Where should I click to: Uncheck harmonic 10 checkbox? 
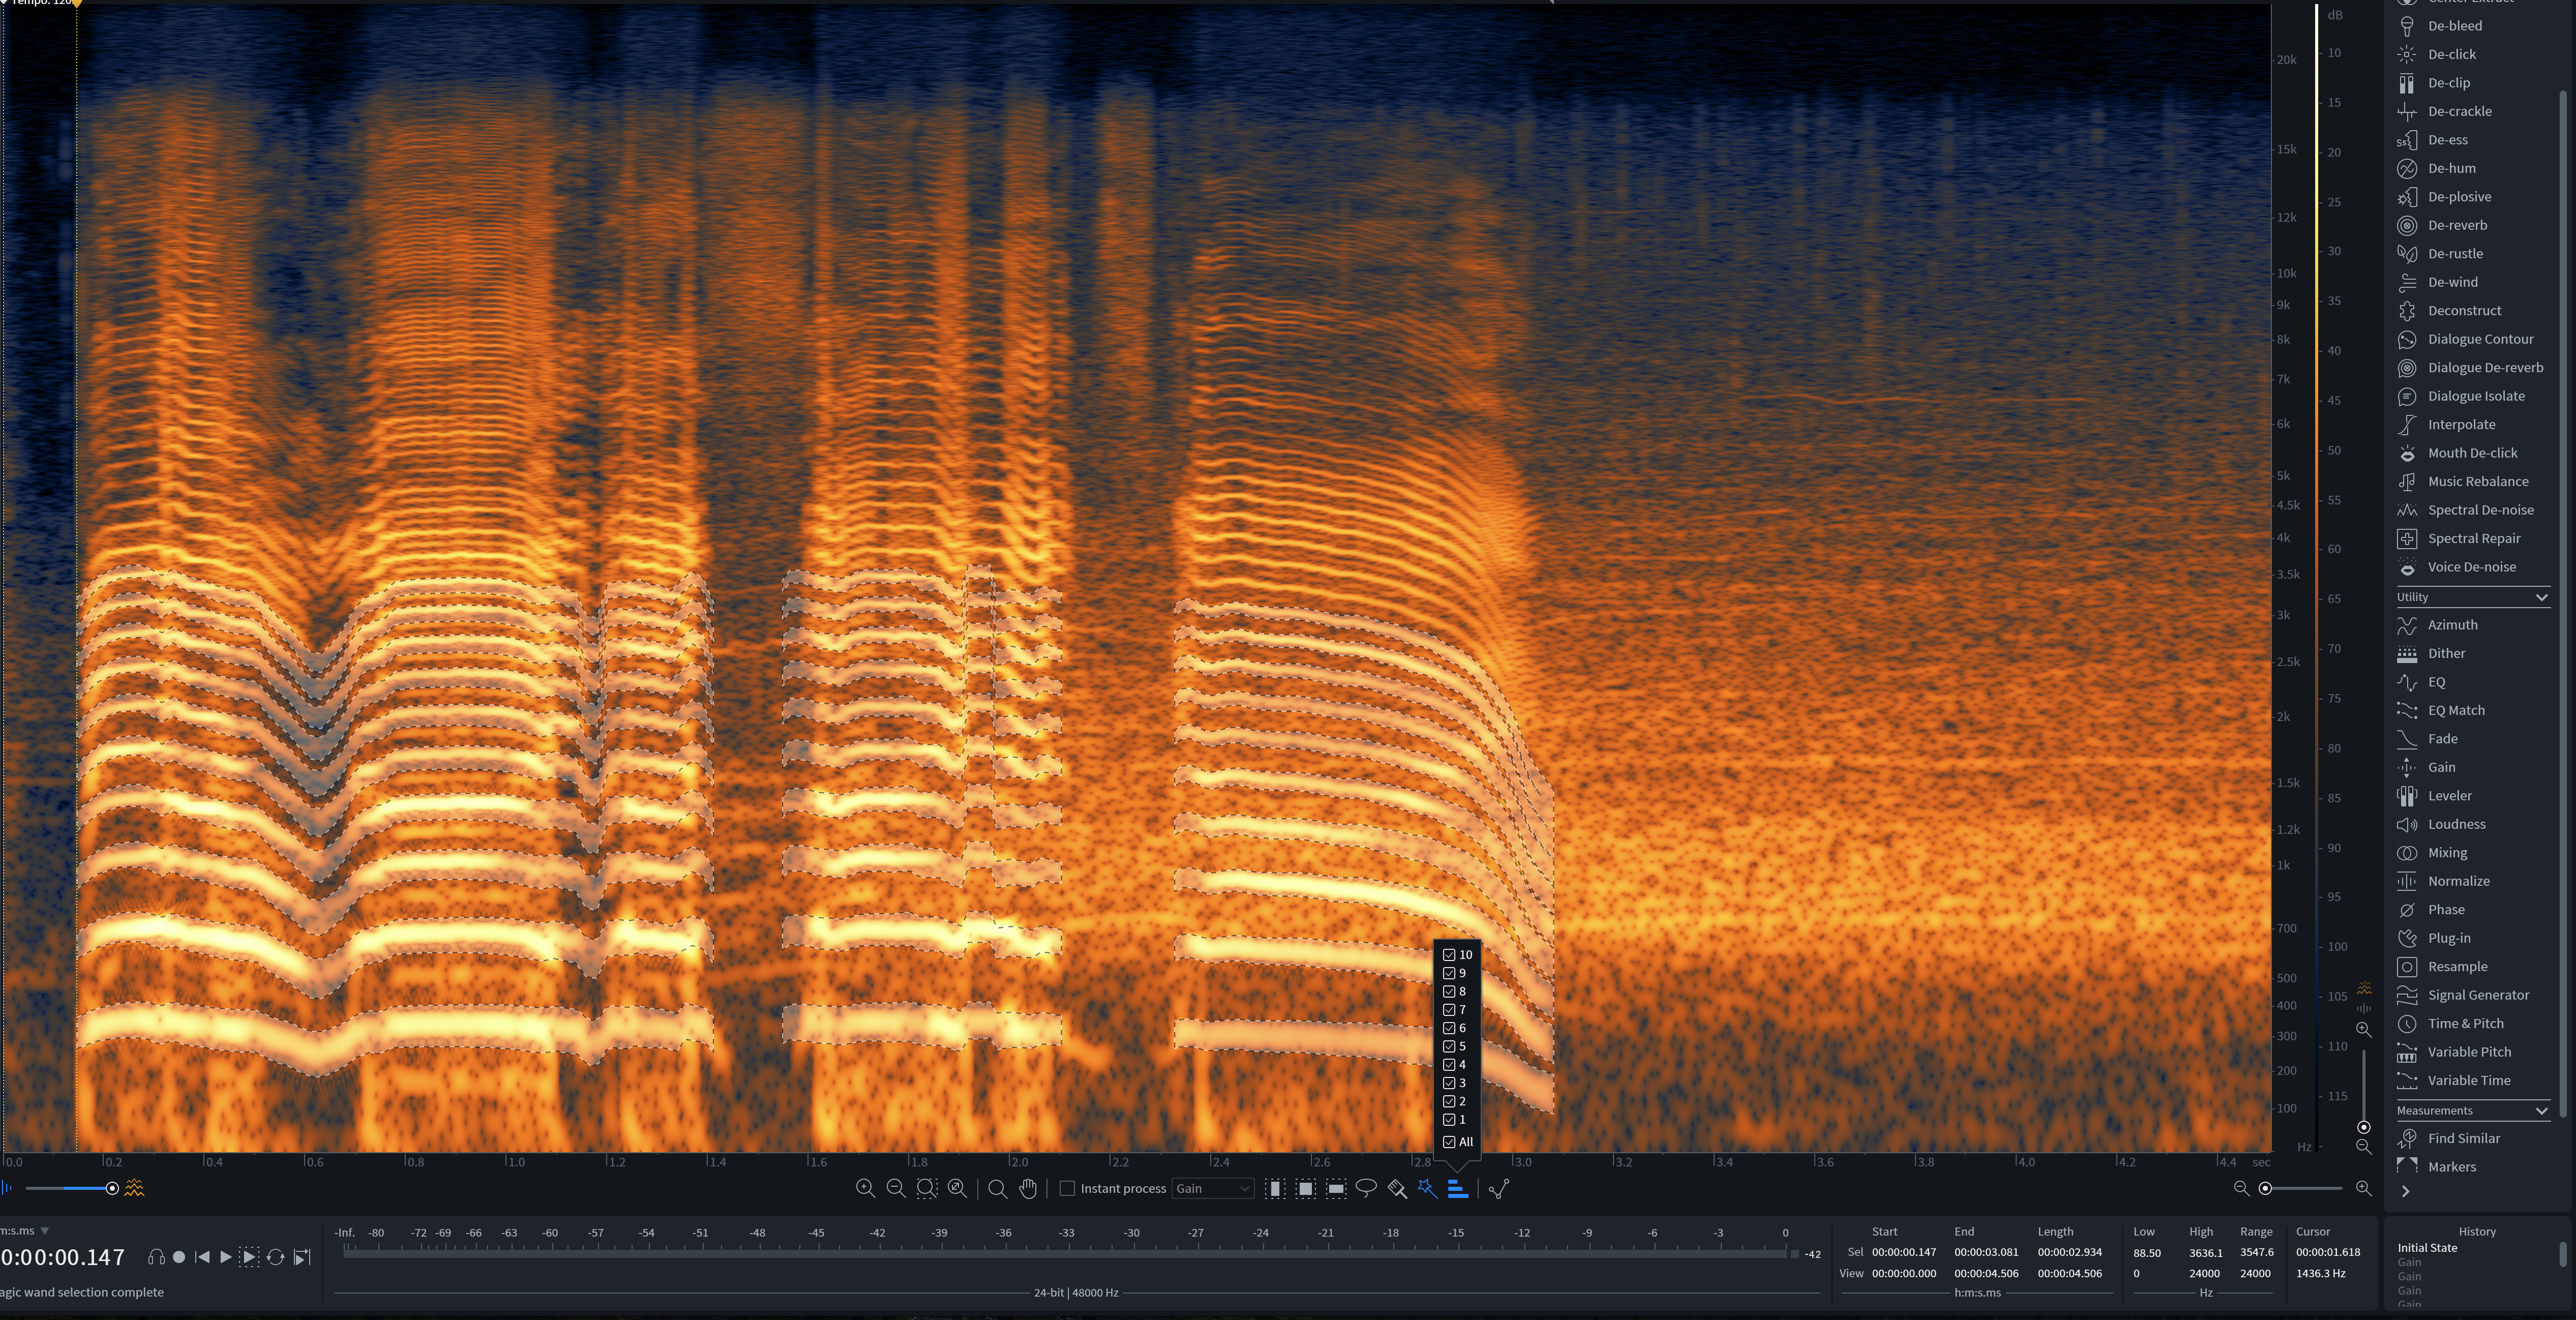coord(1449,955)
